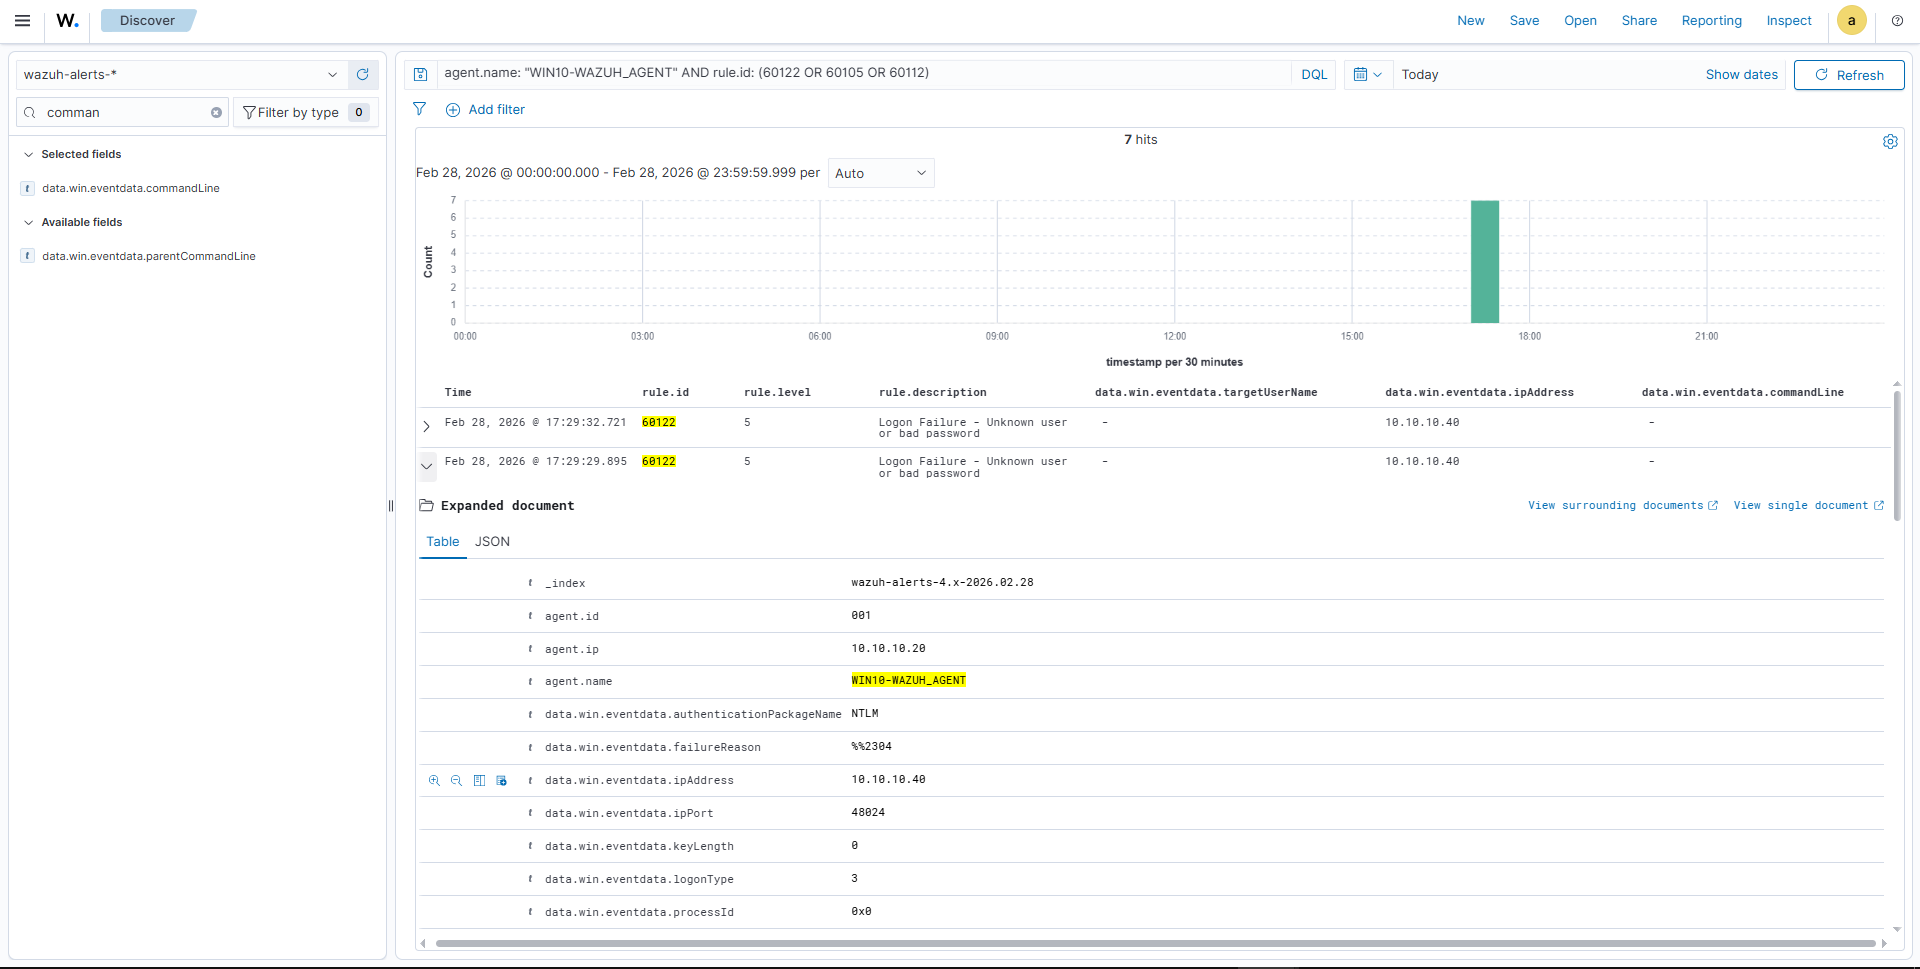This screenshot has height=969, width=1920.
Task: Filter for the ipAddress value (plus magnifier)
Action: tap(434, 781)
